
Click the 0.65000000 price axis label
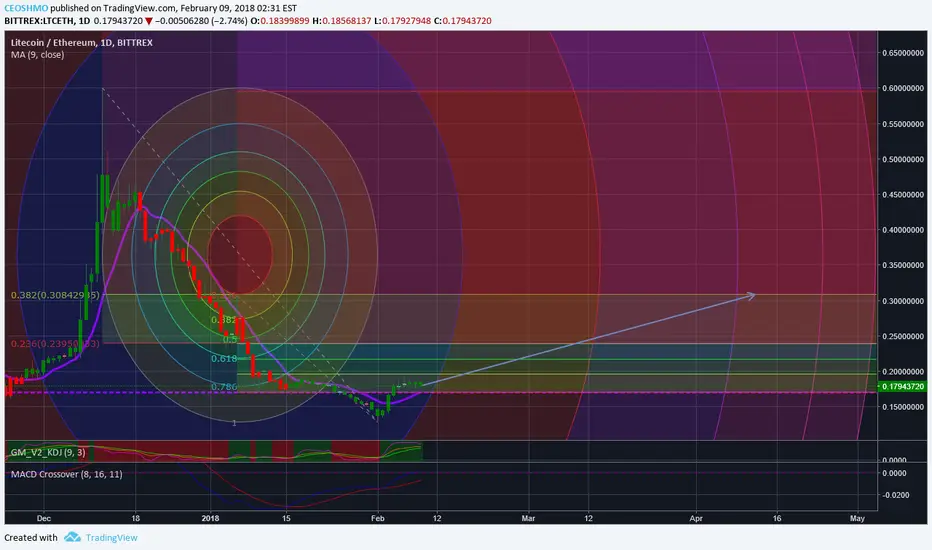pos(903,53)
